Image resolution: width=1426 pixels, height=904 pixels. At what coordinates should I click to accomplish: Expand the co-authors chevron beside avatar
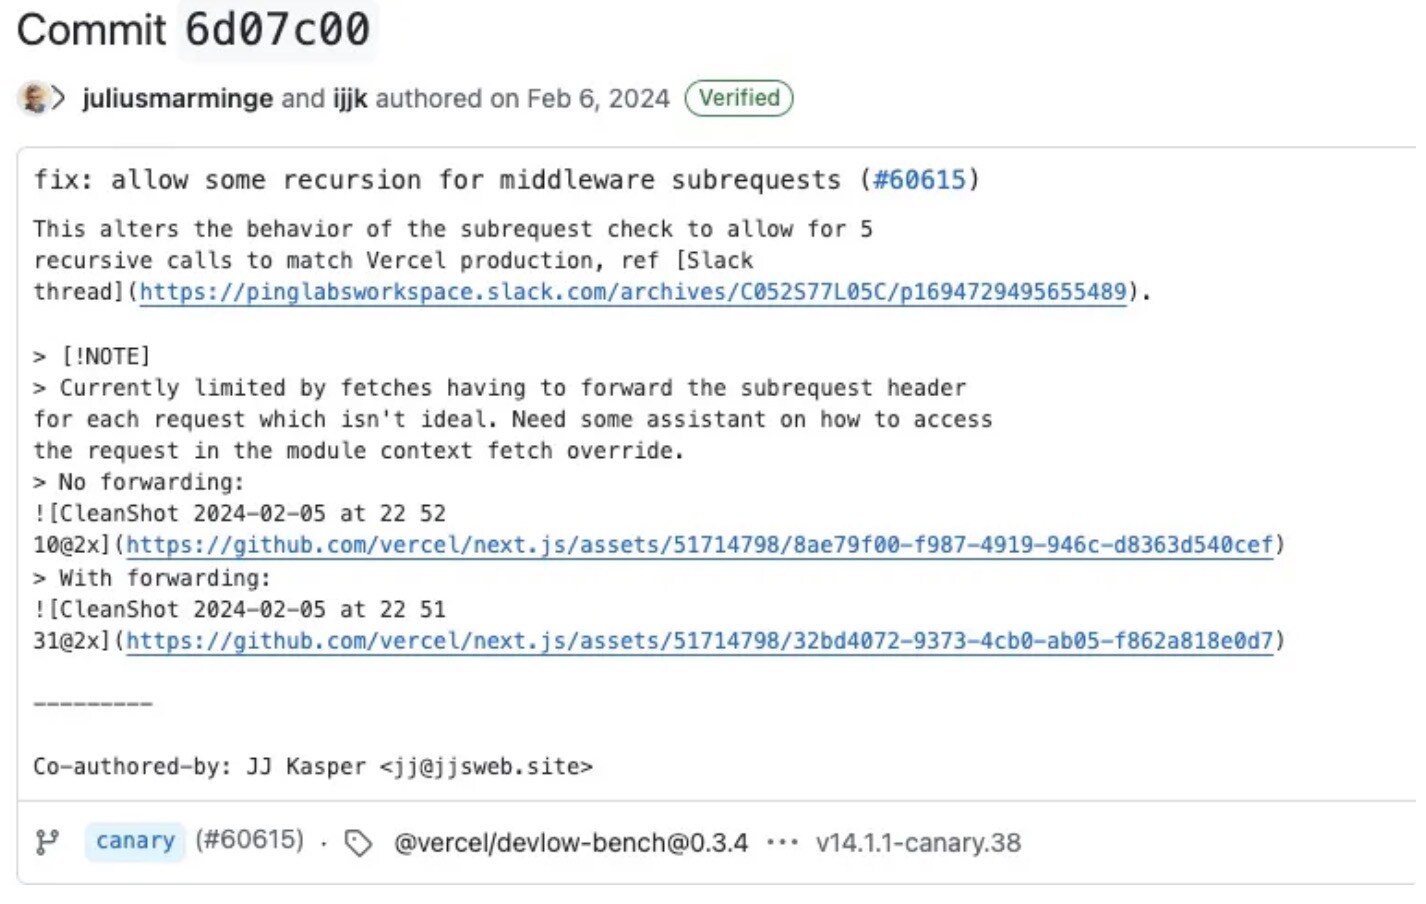pyautogui.click(x=59, y=98)
